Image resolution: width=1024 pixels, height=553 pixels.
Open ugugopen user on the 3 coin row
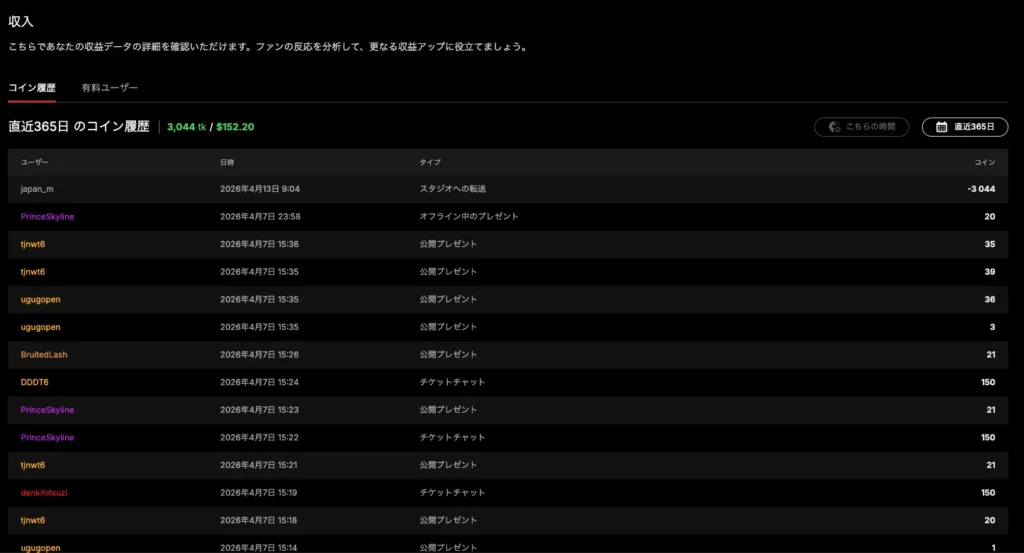40,327
